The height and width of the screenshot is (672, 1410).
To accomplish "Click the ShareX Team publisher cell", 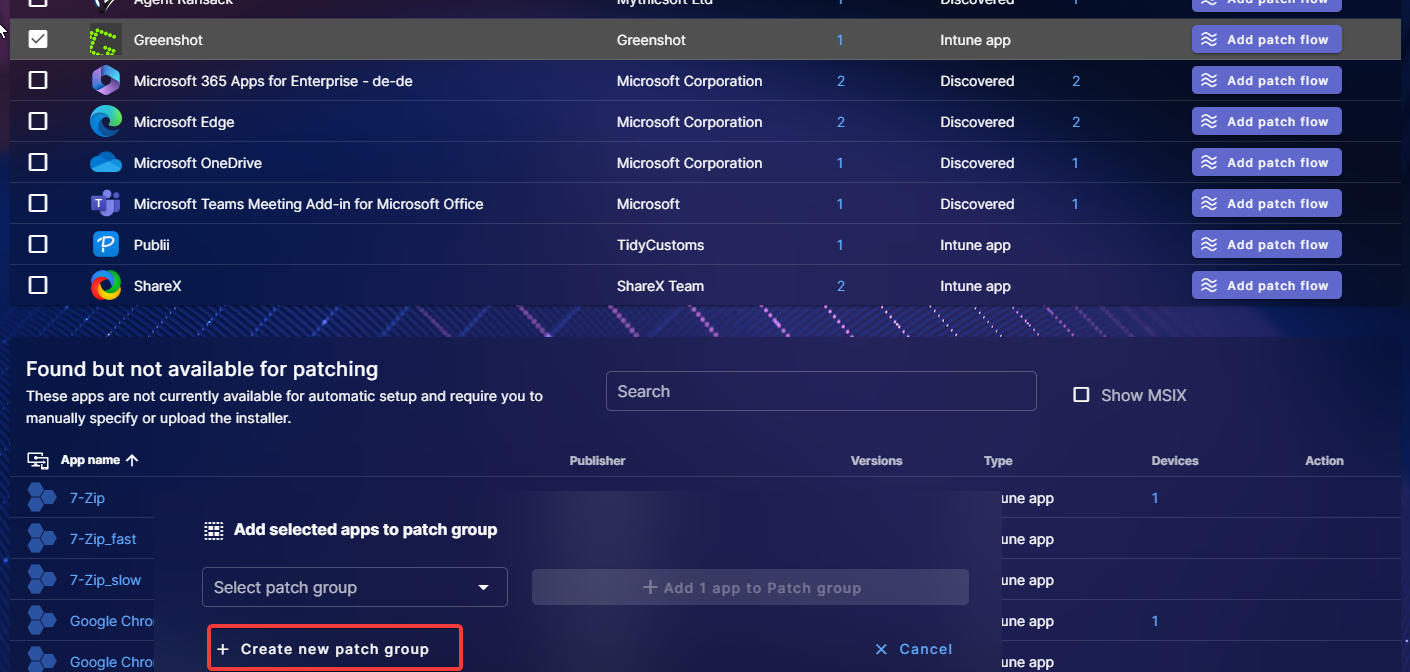I will click(660, 286).
